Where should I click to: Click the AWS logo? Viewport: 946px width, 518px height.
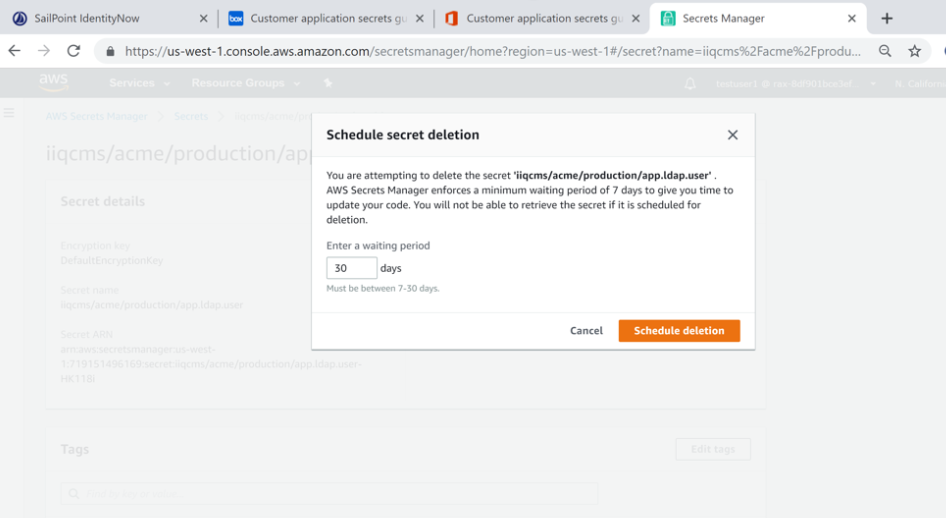(54, 83)
